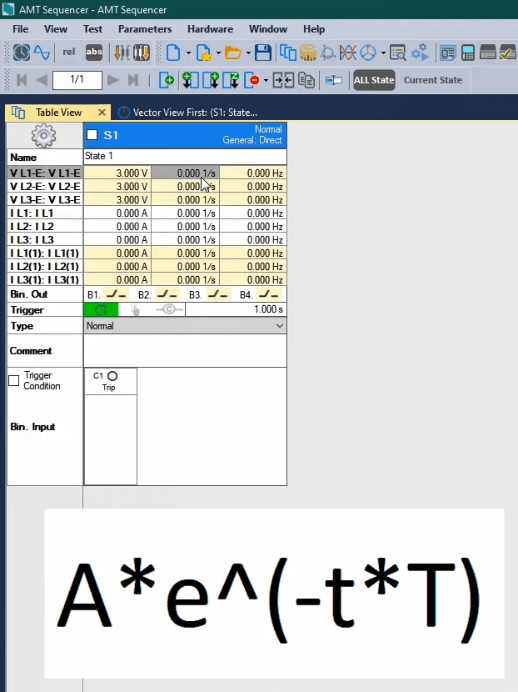Screen dimensions: 518x692
Task: Click the new blank document icon
Action: pyautogui.click(x=173, y=53)
